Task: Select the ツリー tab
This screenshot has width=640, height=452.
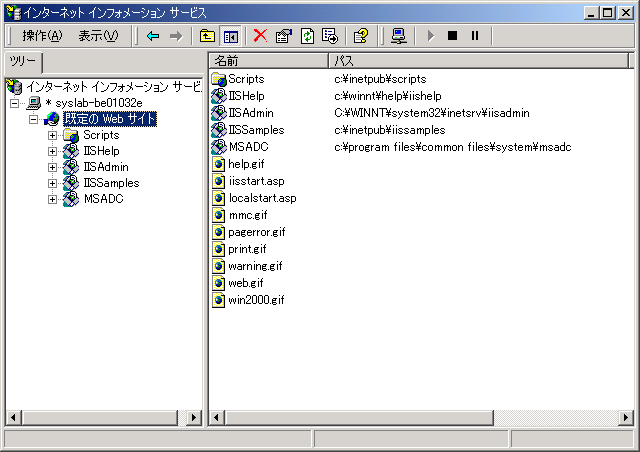Action: [x=23, y=62]
